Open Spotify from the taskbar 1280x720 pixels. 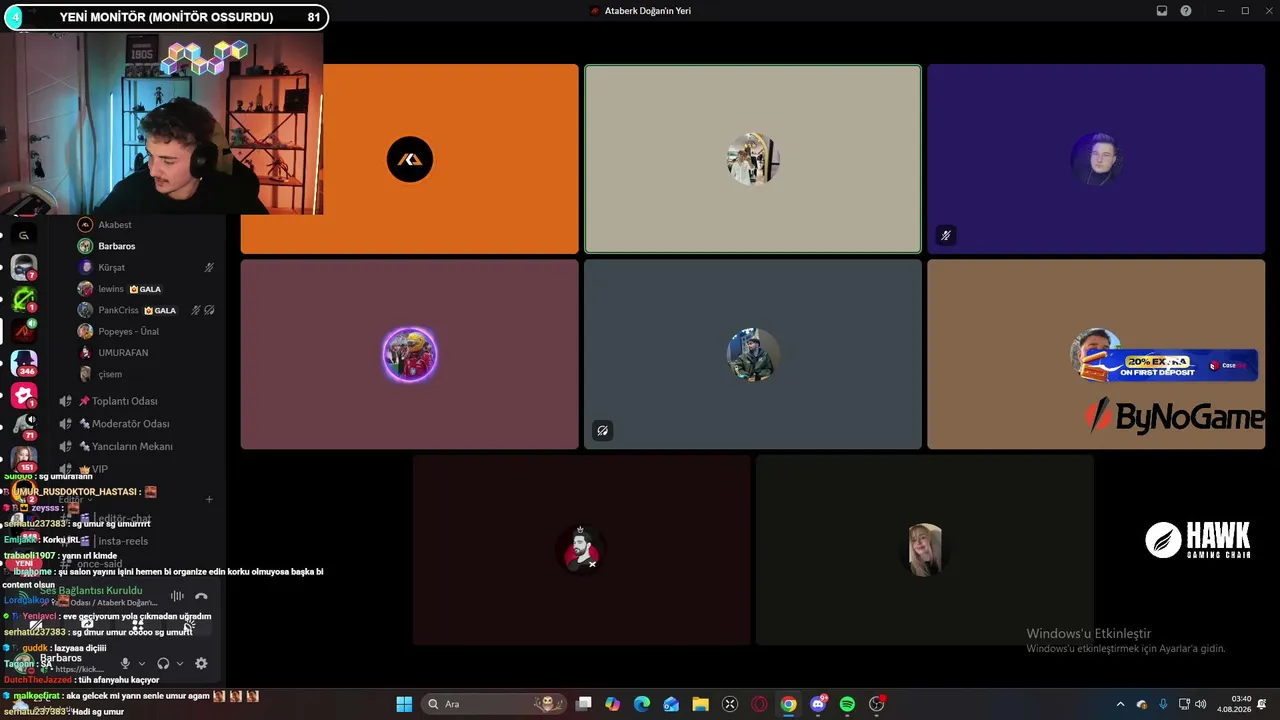click(847, 704)
